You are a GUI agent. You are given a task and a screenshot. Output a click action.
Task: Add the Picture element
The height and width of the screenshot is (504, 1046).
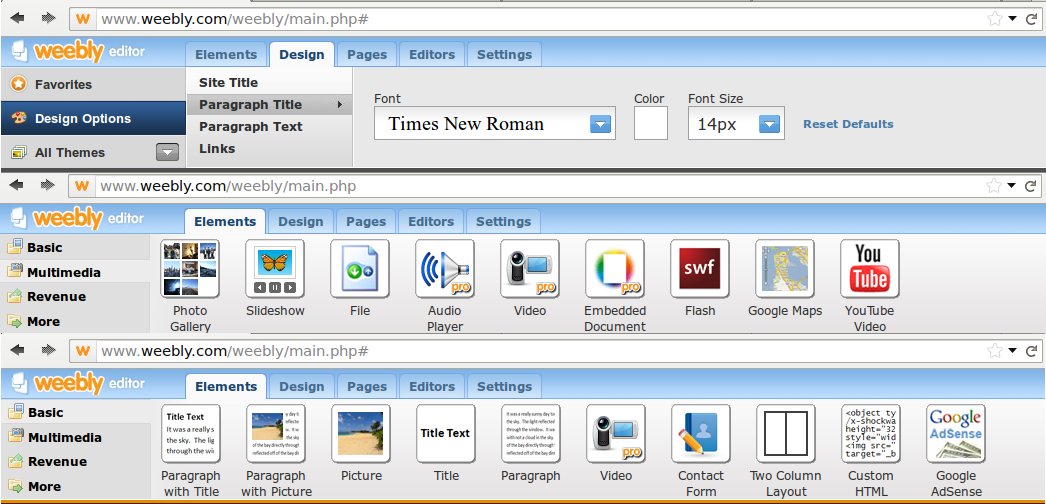coord(361,433)
